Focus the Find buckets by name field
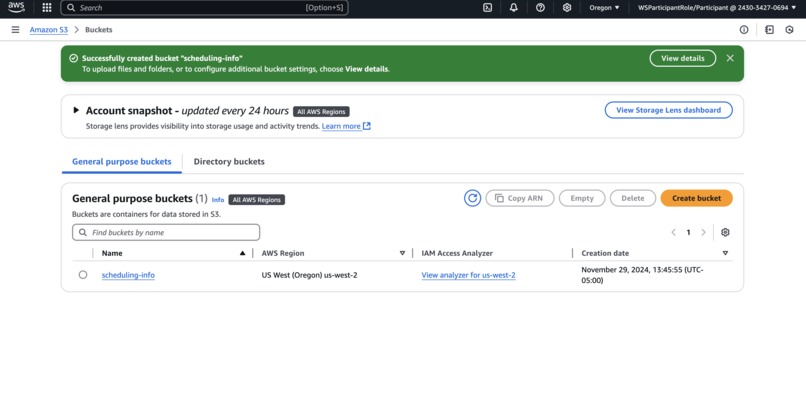 [x=166, y=232]
